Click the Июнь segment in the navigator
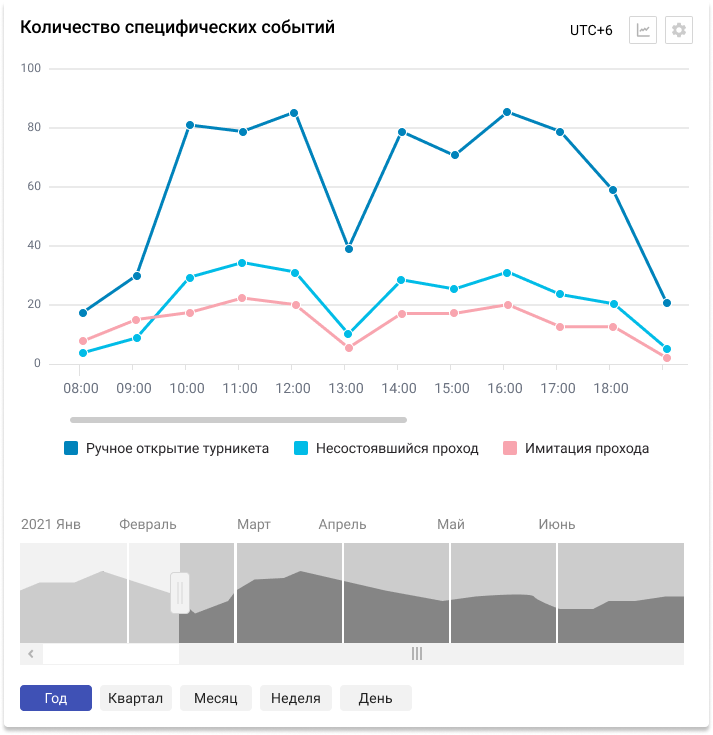Screen dimensions: 713x735 (621, 593)
